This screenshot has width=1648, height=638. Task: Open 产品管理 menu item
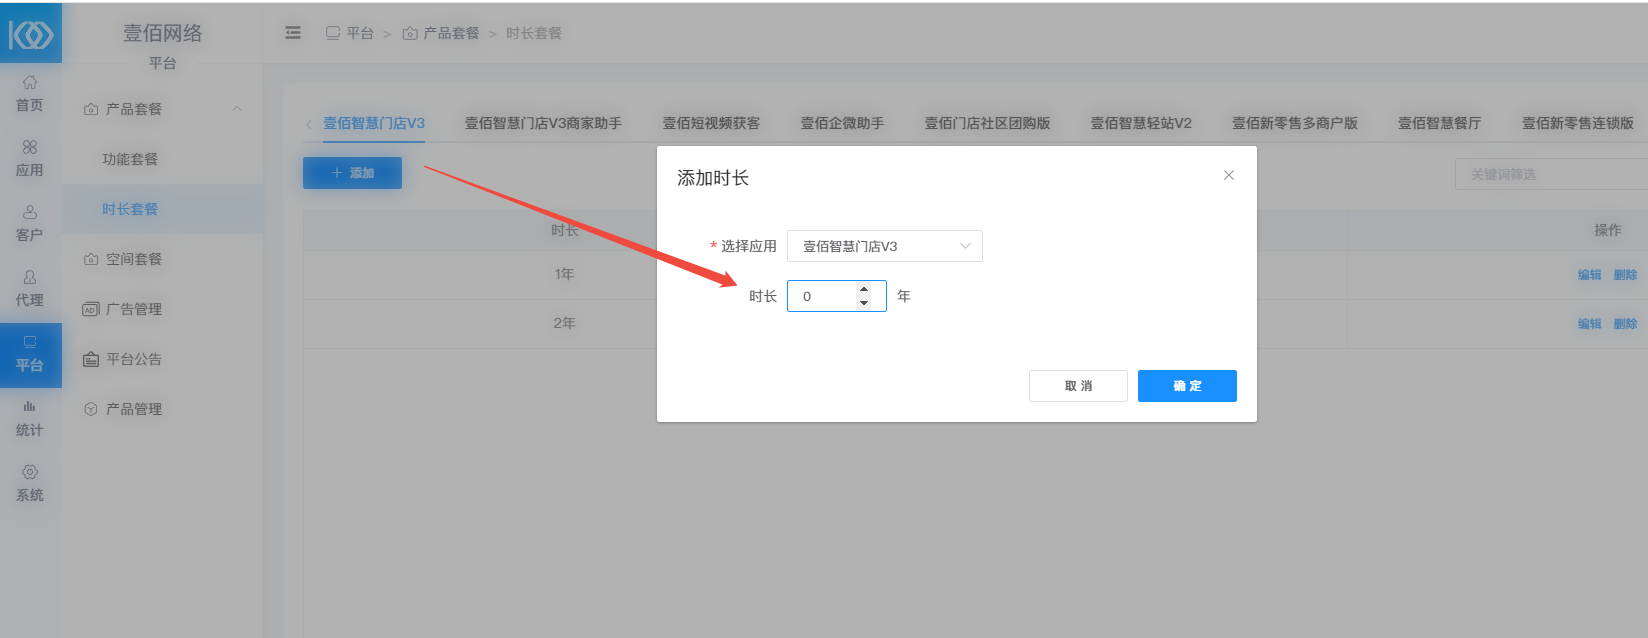pos(133,409)
